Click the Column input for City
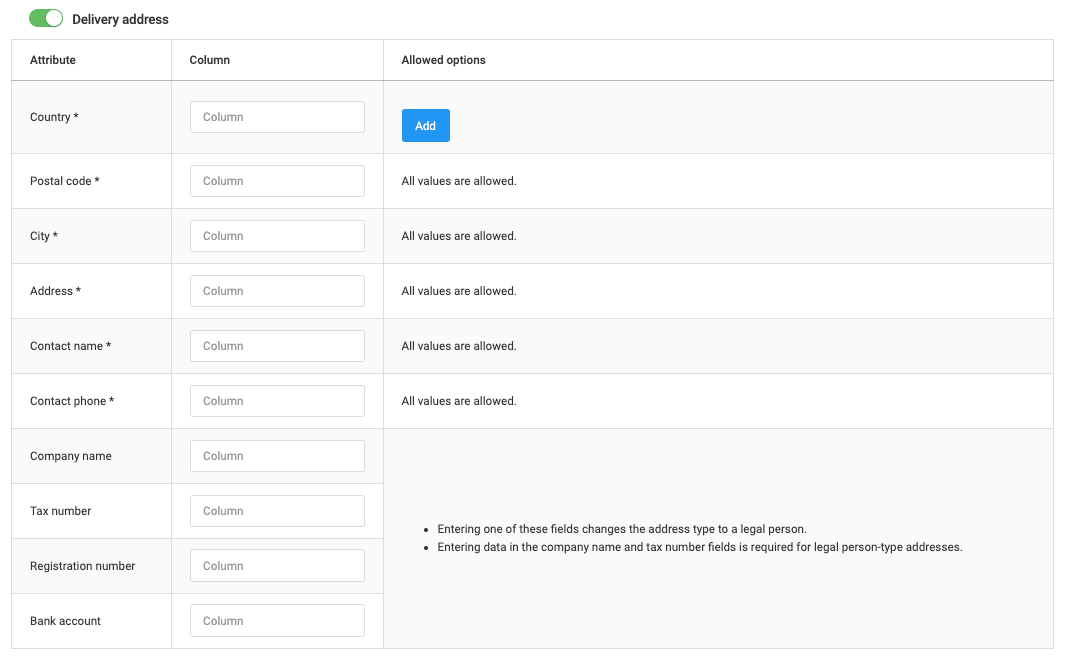The width and height of the screenshot is (1065, 662). (x=277, y=235)
